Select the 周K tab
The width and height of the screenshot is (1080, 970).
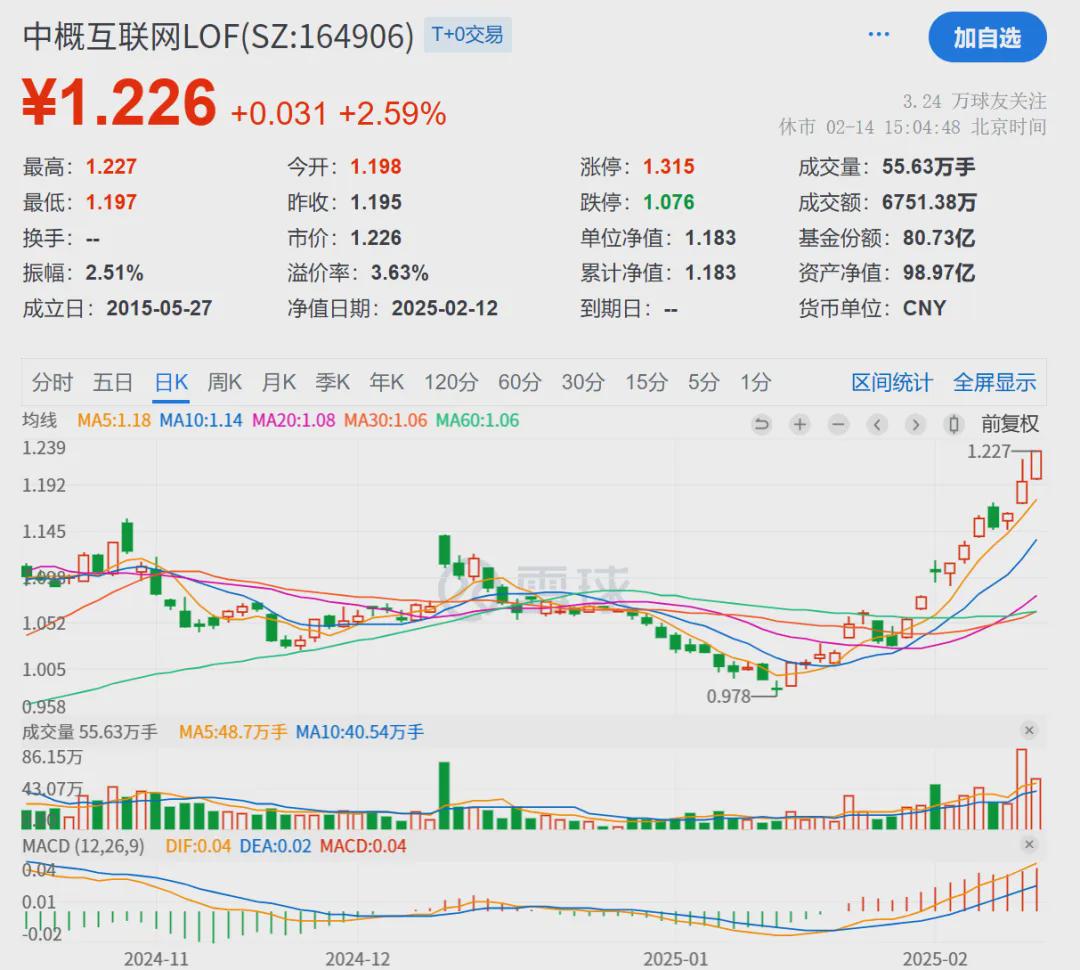pos(225,382)
